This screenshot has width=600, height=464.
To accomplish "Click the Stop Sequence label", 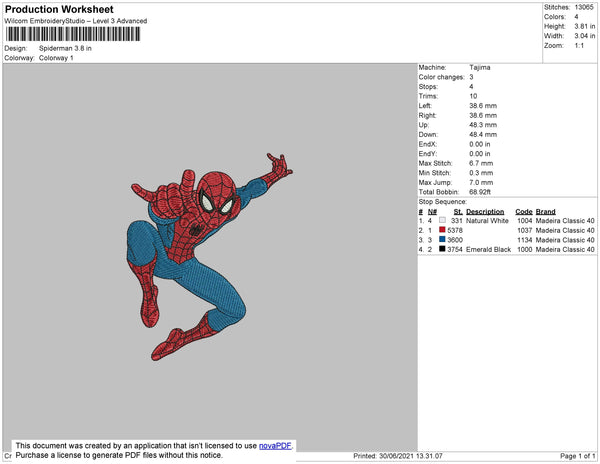I will coord(443,202).
